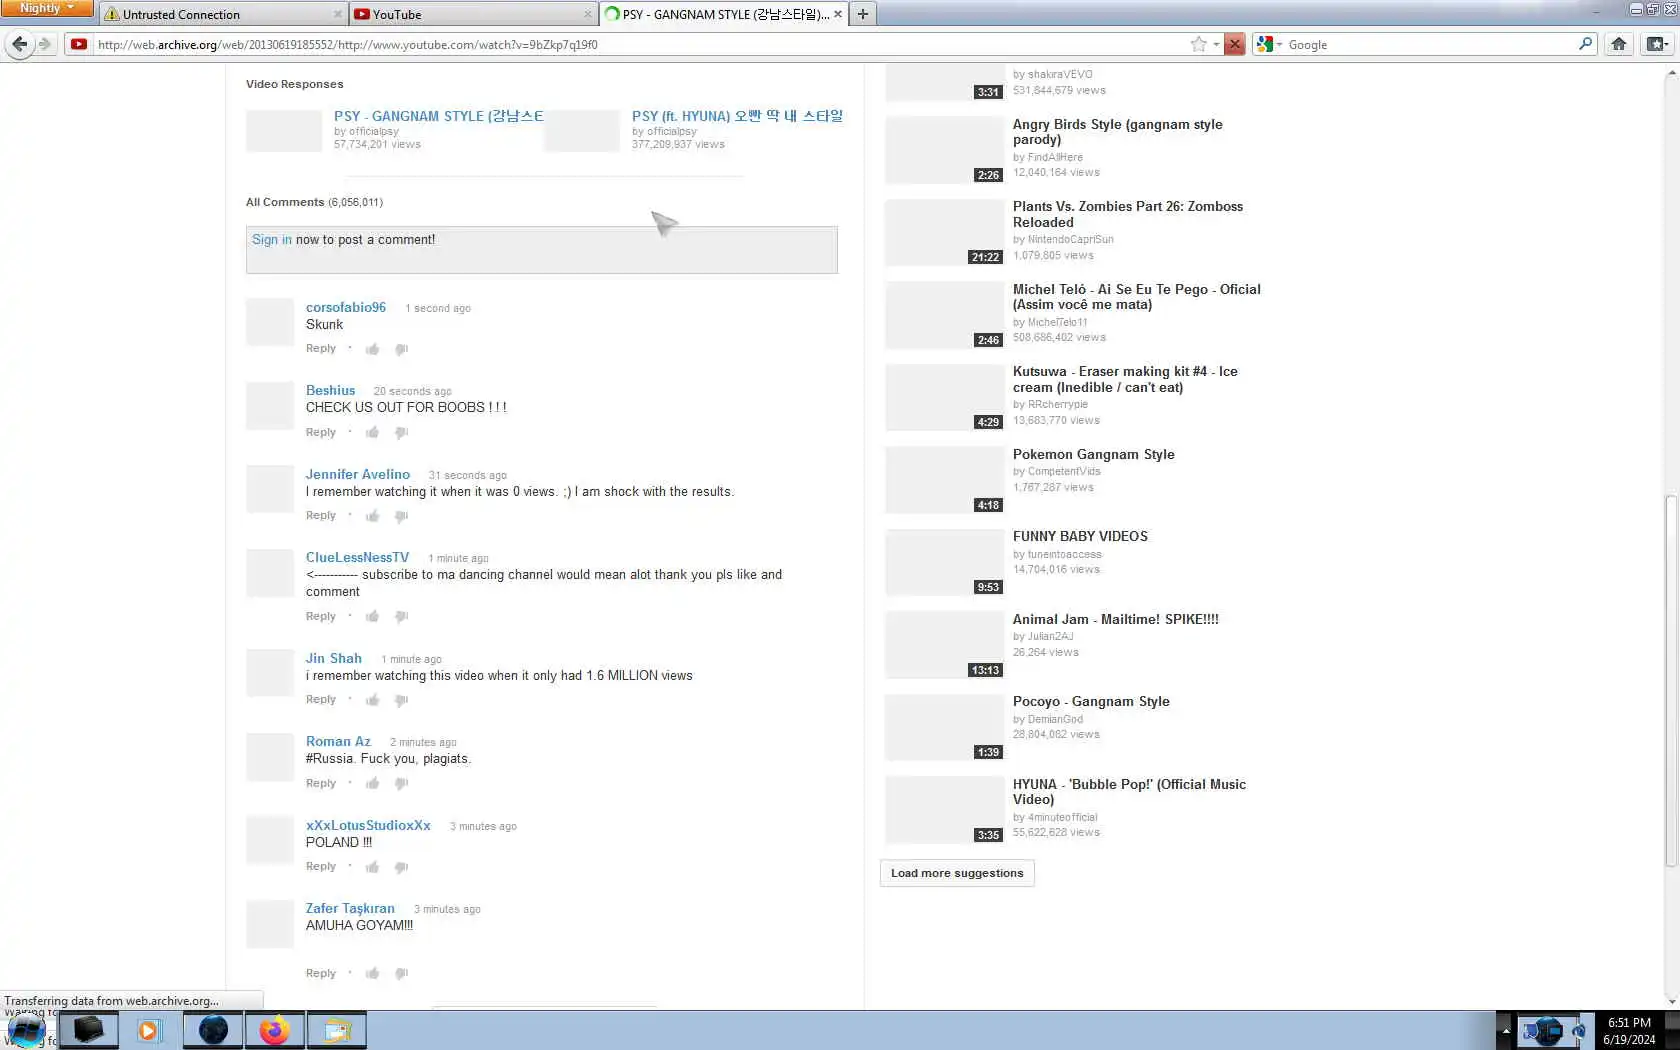Viewport: 1680px width, 1050px height.
Task: Thumbs down corsofabio96's 'Skunk' comment
Action: [x=401, y=349]
